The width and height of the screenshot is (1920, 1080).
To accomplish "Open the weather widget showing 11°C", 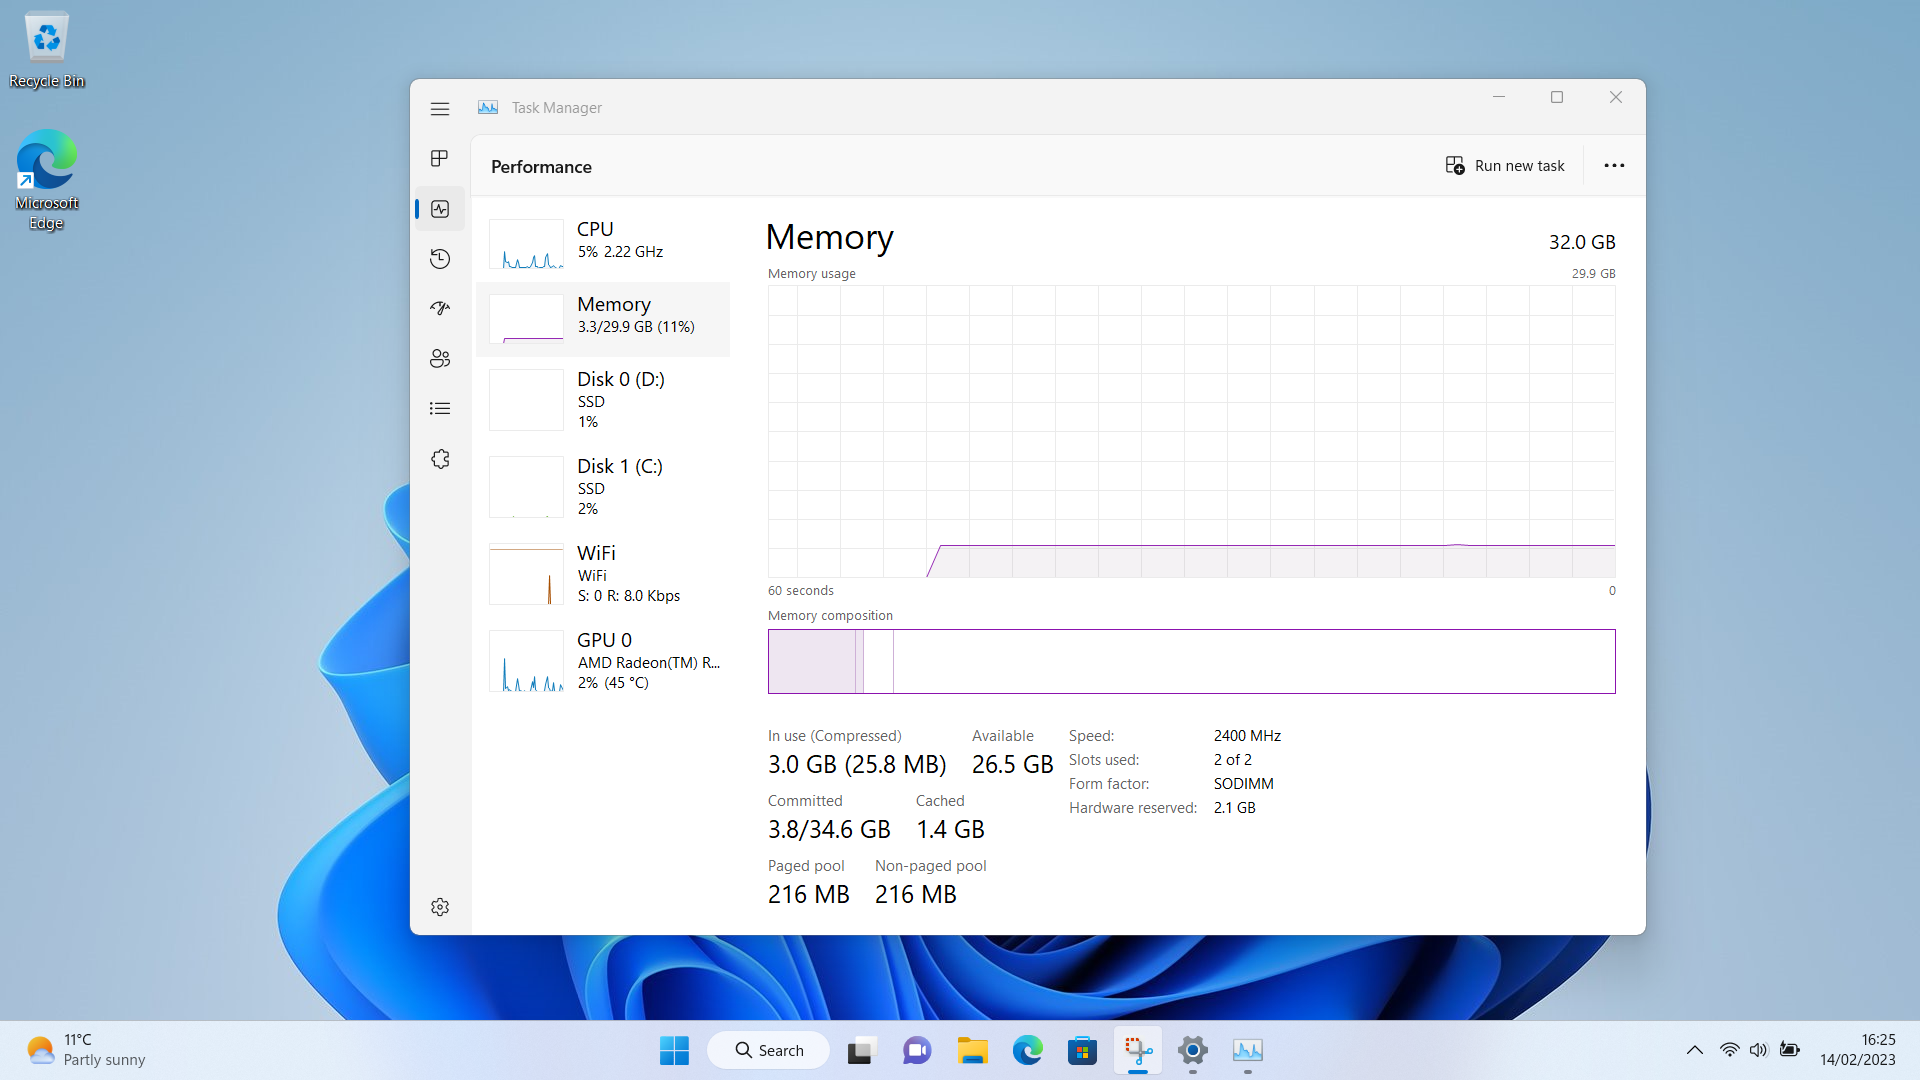I will [86, 1050].
